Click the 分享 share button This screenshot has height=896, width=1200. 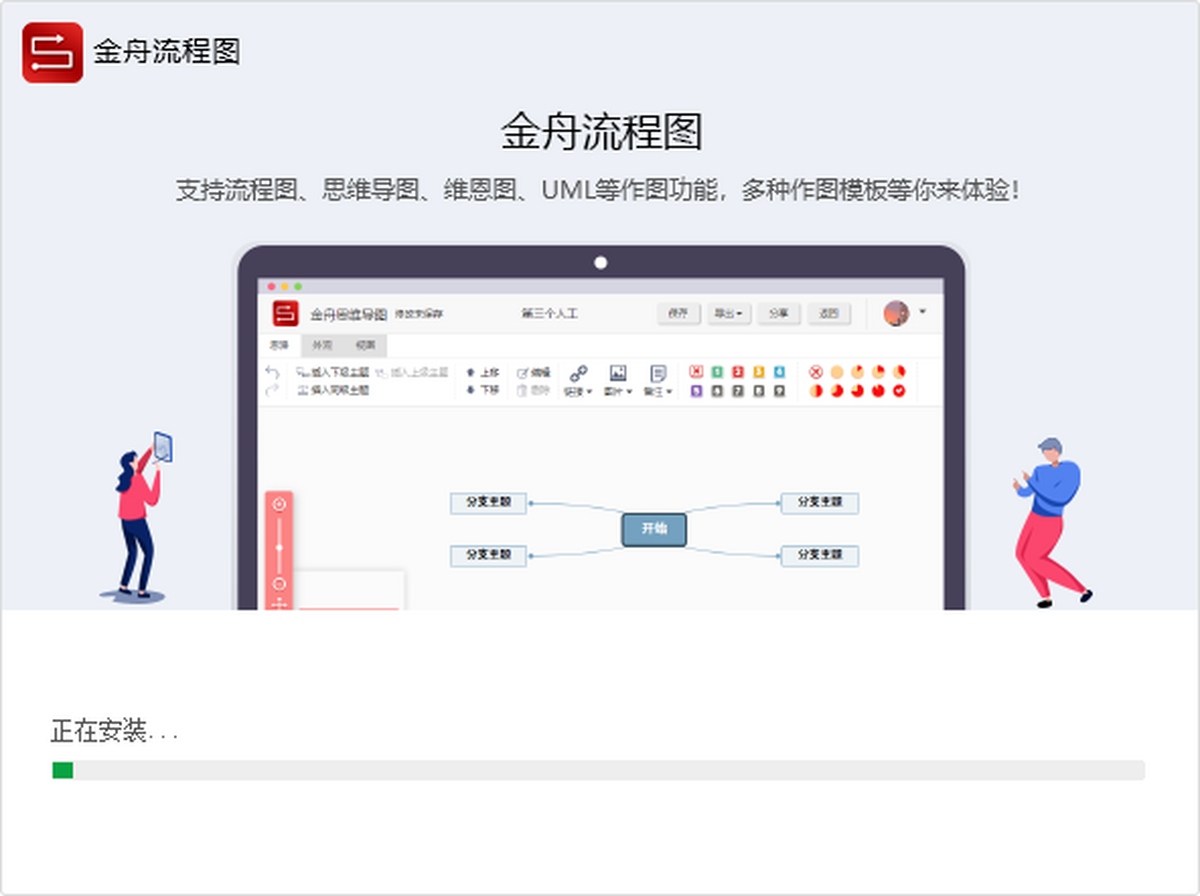point(778,313)
